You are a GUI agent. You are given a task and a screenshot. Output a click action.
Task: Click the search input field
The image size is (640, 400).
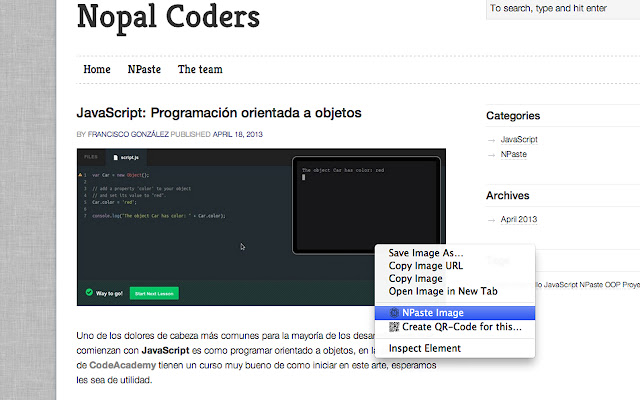point(563,9)
